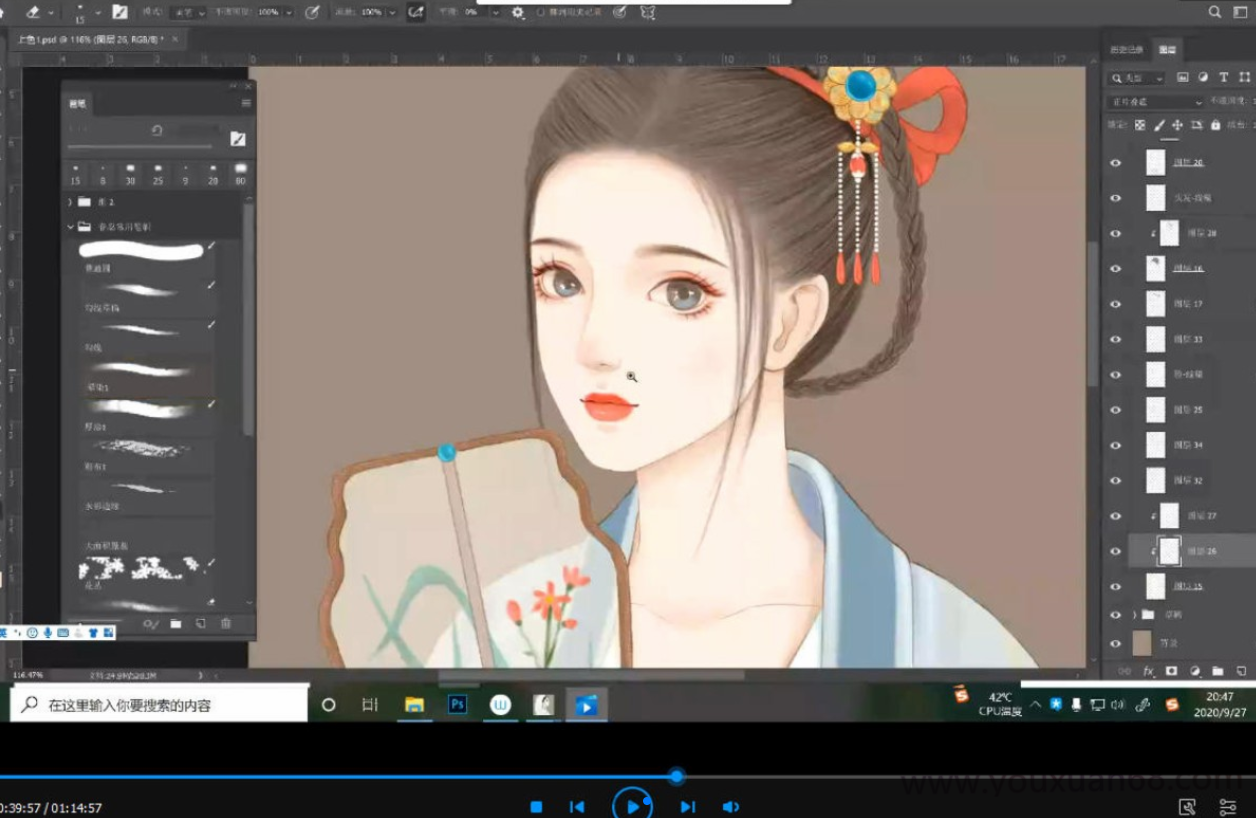This screenshot has width=1256, height=818.
Task: Open the search icon at top right
Action: pyautogui.click(x=1215, y=12)
